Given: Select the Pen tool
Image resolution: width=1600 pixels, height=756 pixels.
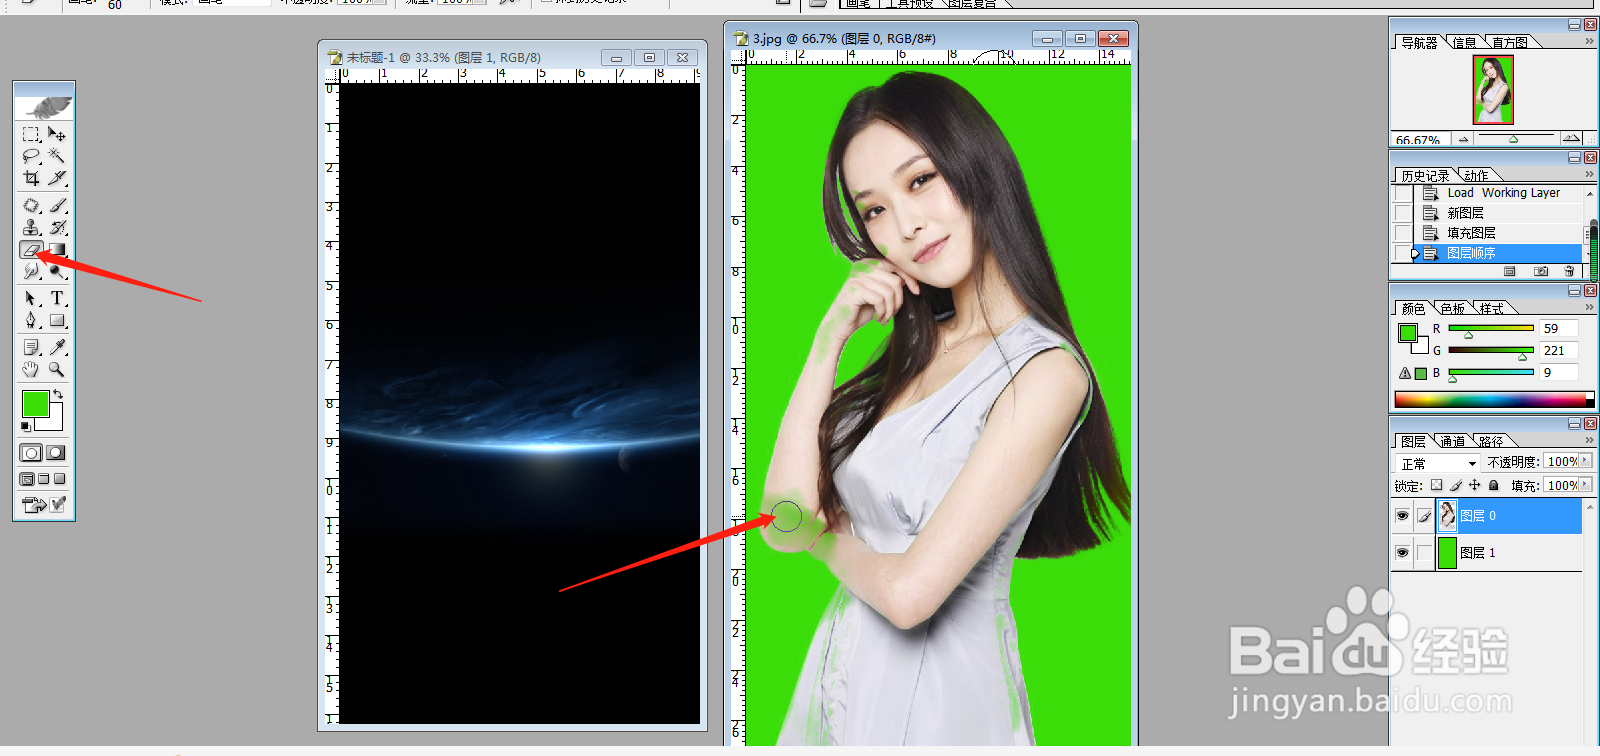Looking at the screenshot, I should [x=31, y=320].
